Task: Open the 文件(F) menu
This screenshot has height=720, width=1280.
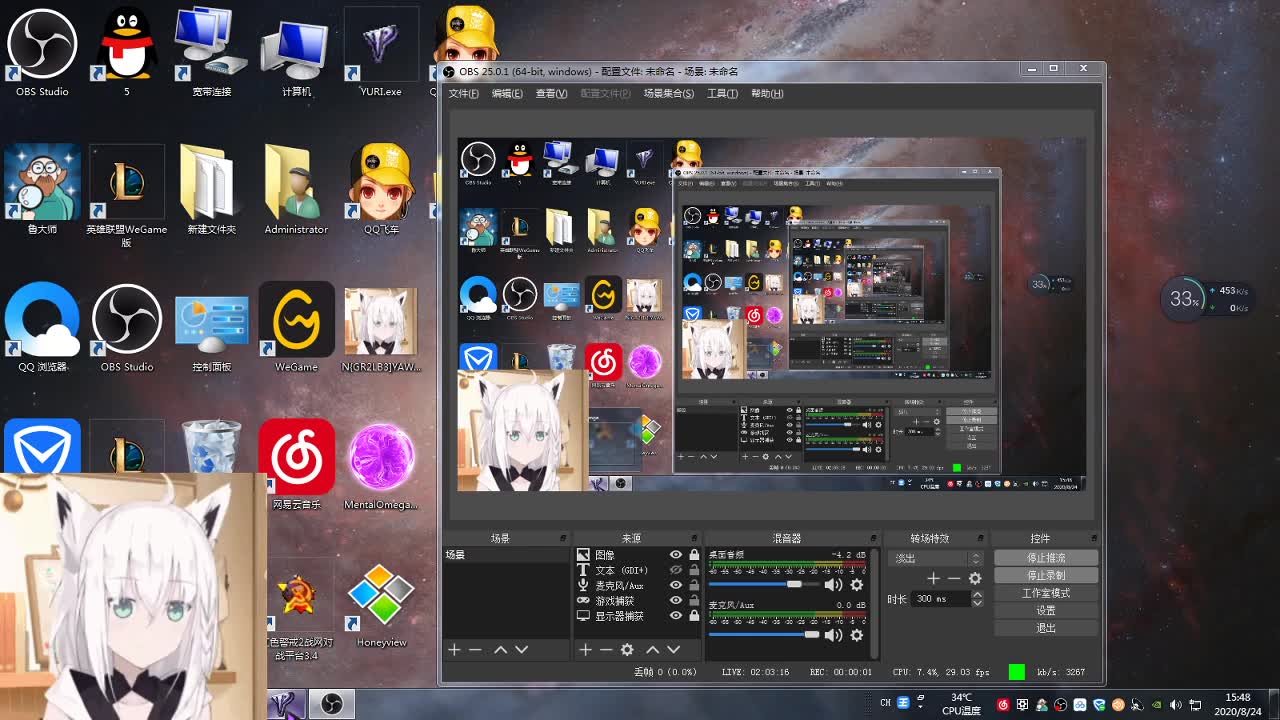Action: [x=464, y=93]
